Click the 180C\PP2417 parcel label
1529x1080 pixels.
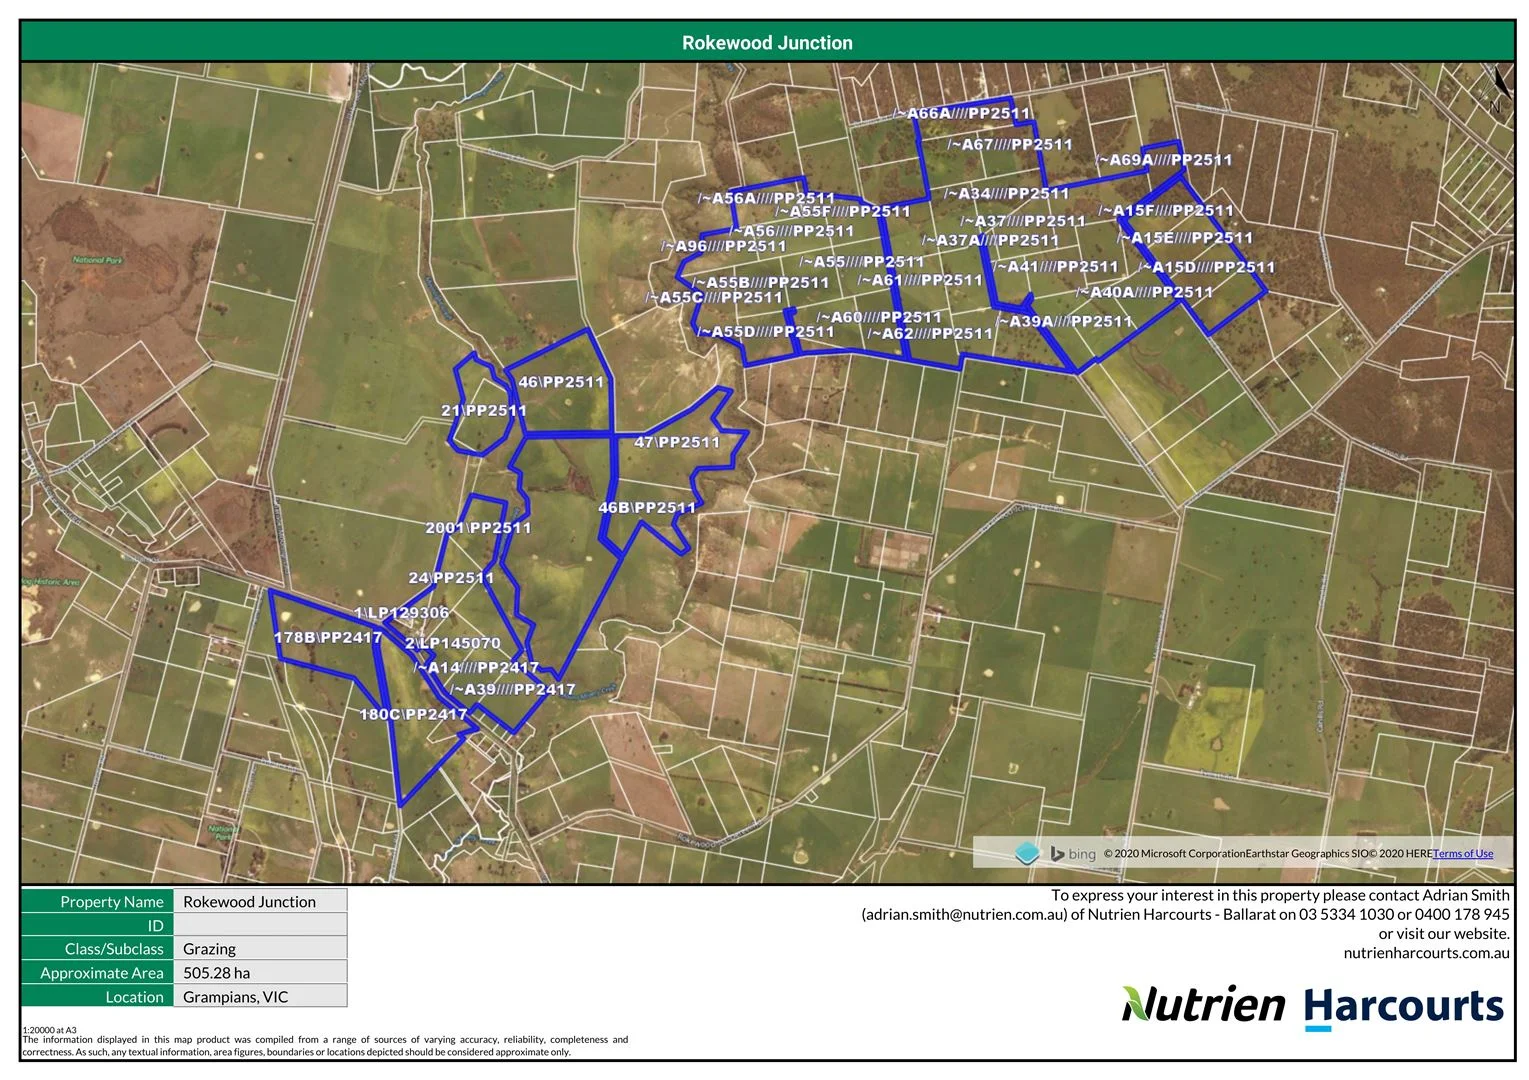413,714
